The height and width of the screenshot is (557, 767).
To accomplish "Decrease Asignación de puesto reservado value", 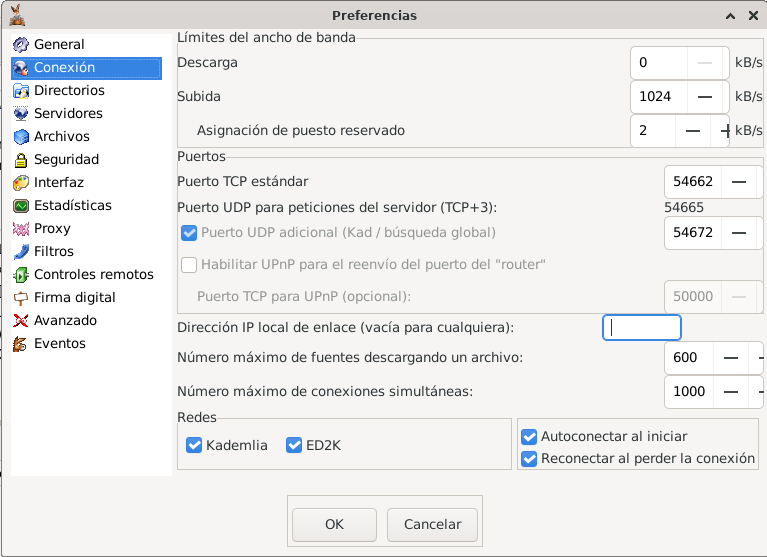I will pos(693,131).
